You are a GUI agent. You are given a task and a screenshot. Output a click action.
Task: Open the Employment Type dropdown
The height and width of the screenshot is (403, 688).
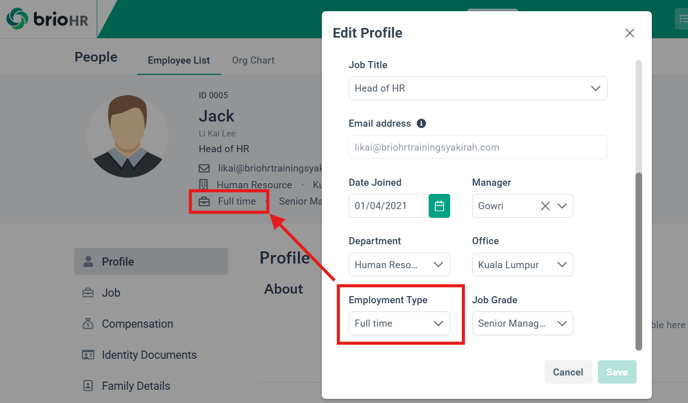pyautogui.click(x=399, y=324)
